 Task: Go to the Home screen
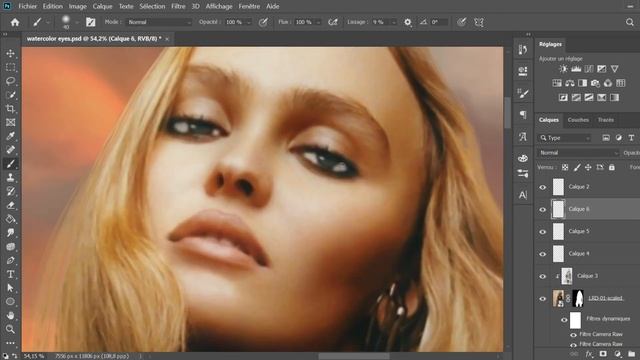pos(15,22)
